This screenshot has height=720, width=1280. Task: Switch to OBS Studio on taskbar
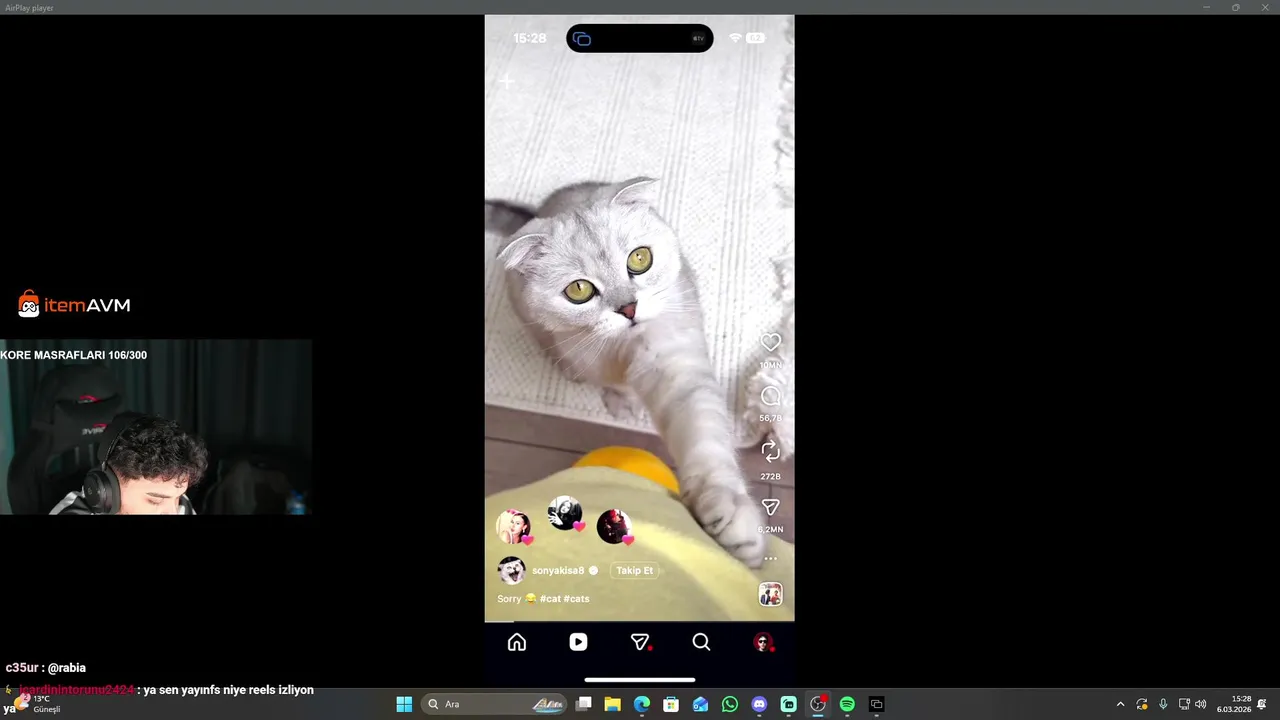[818, 704]
